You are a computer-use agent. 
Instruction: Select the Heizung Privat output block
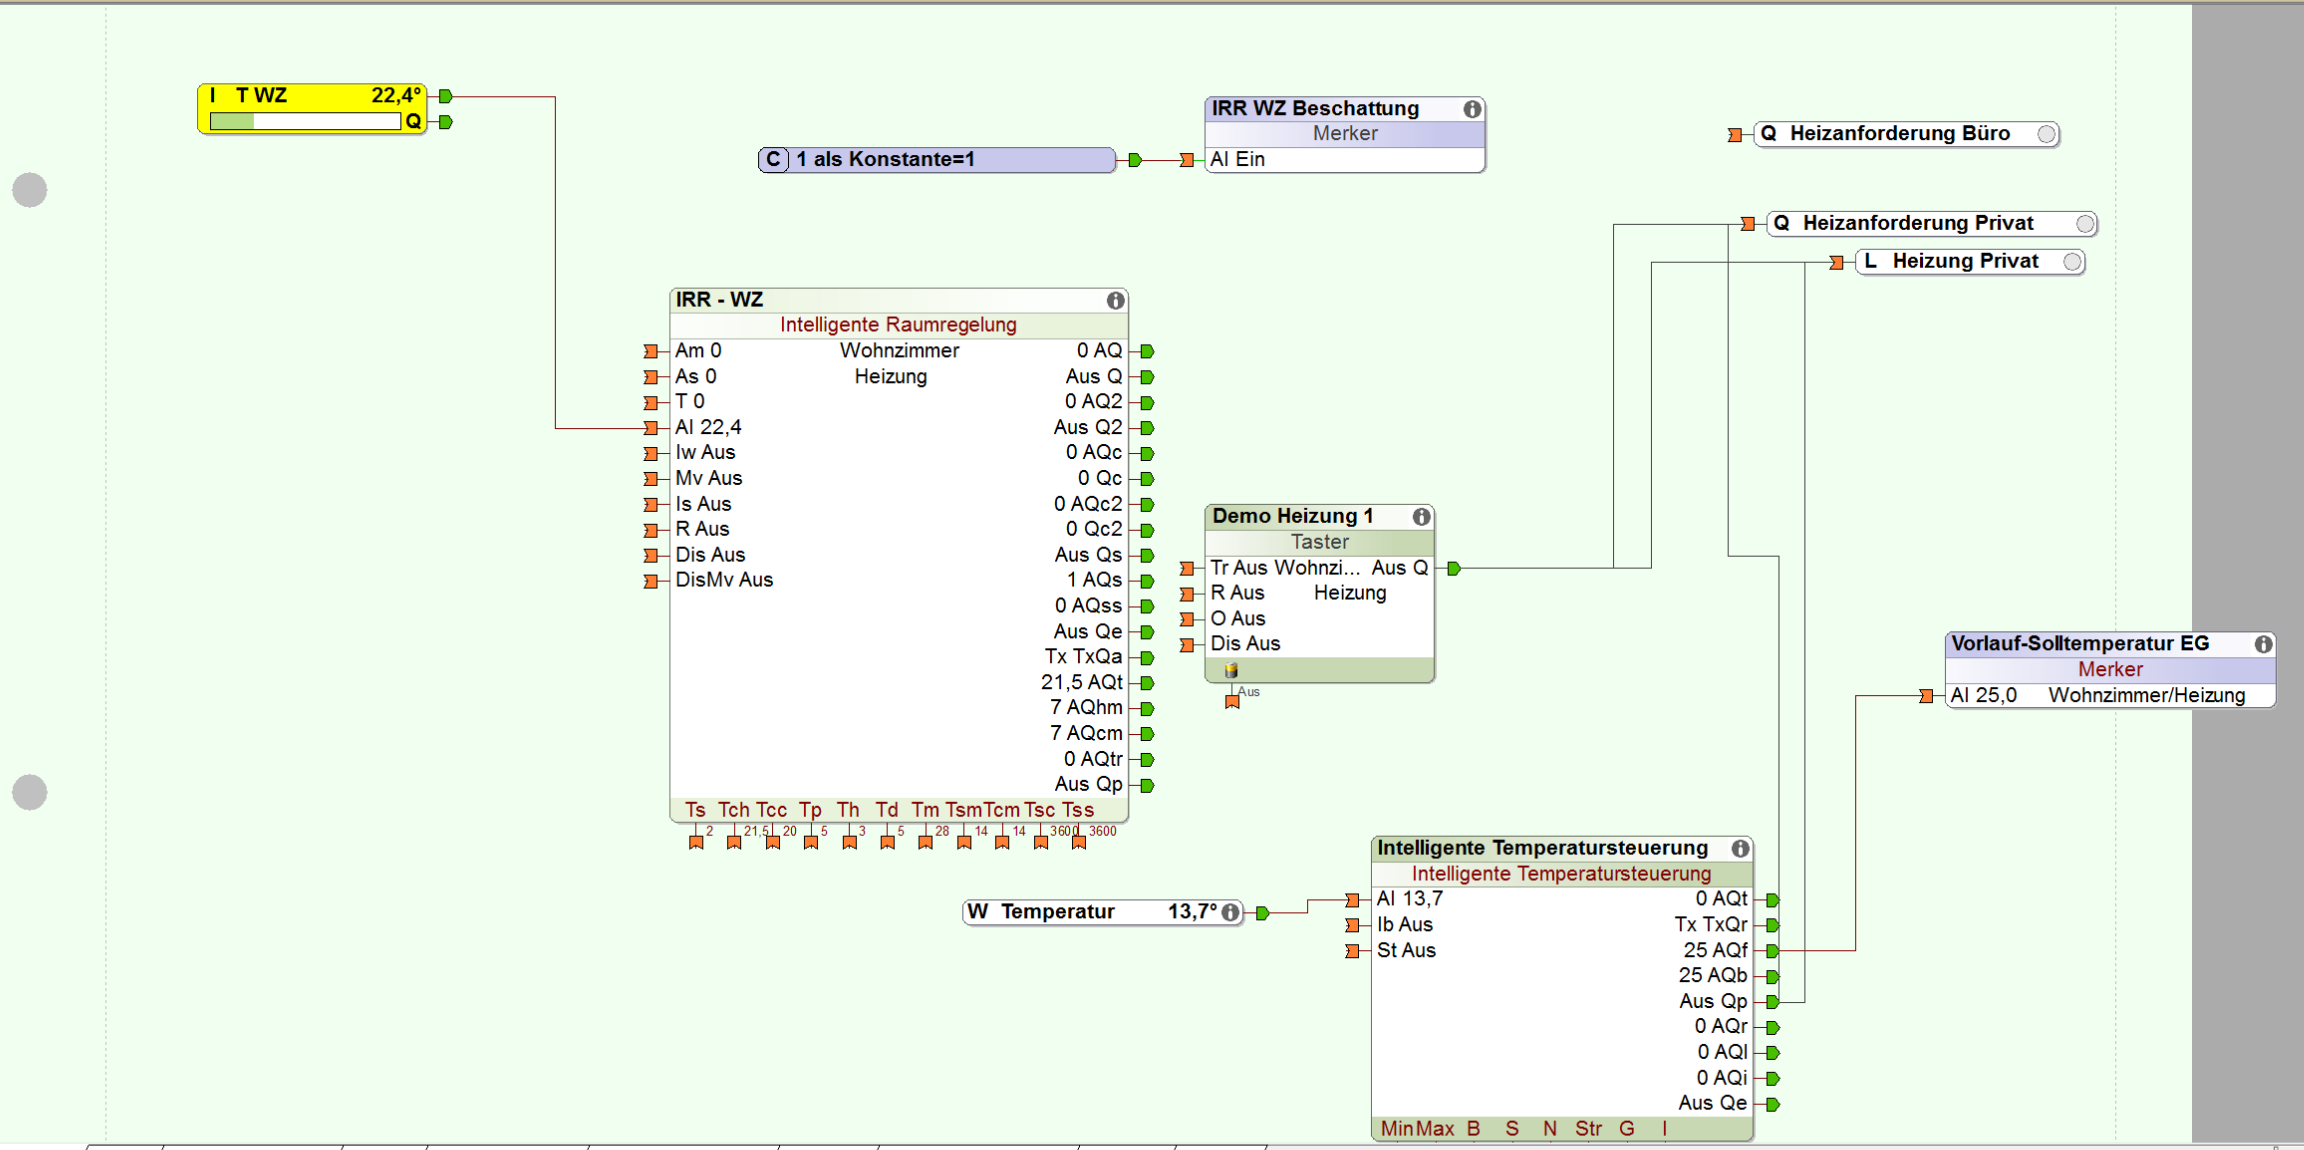click(x=1964, y=262)
